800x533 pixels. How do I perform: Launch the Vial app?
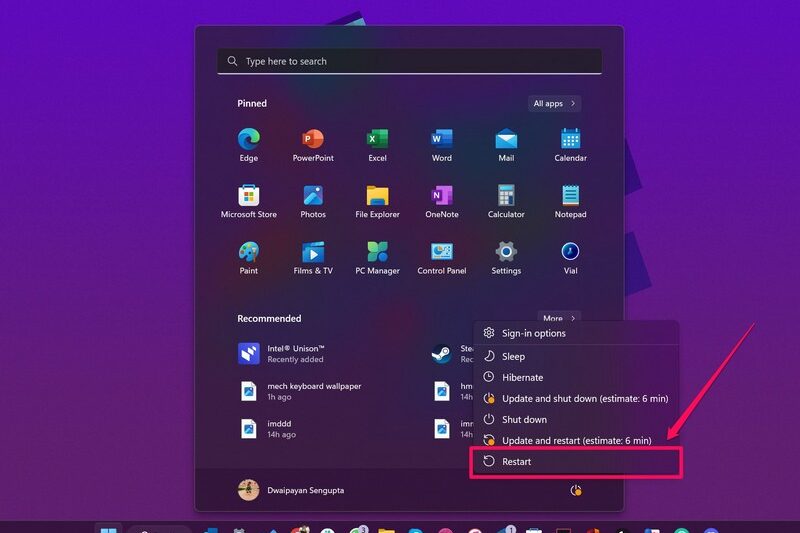570,258
